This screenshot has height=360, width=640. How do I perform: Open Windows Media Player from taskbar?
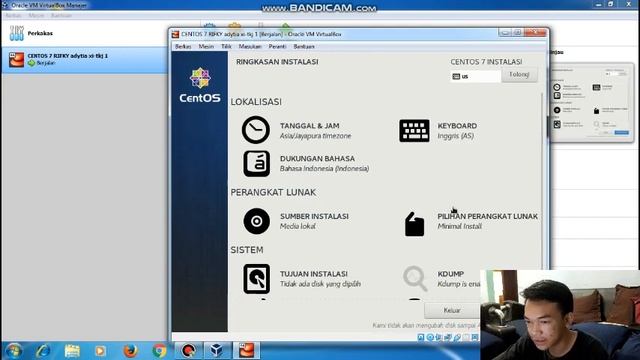tap(100, 351)
